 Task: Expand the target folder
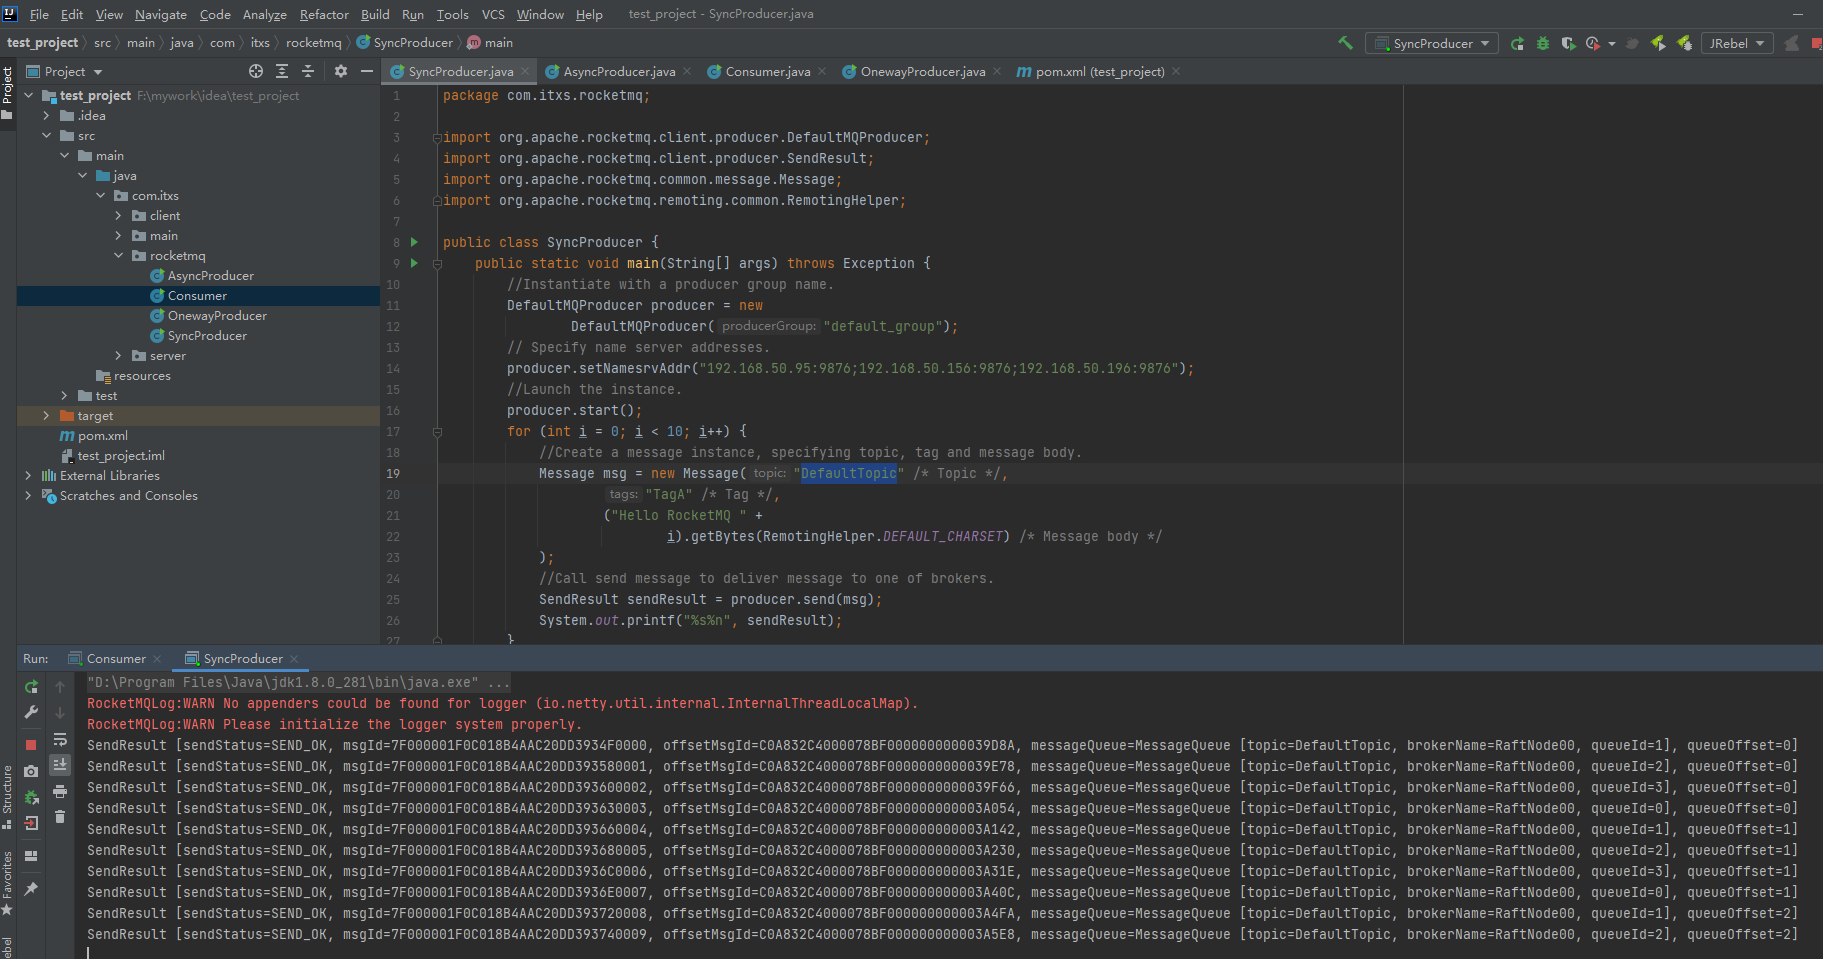46,416
